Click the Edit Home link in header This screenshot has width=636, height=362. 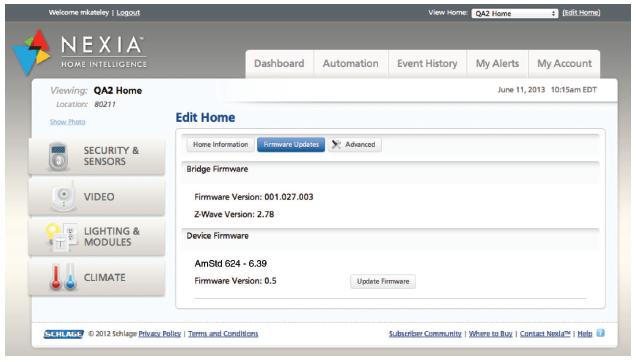[581, 13]
